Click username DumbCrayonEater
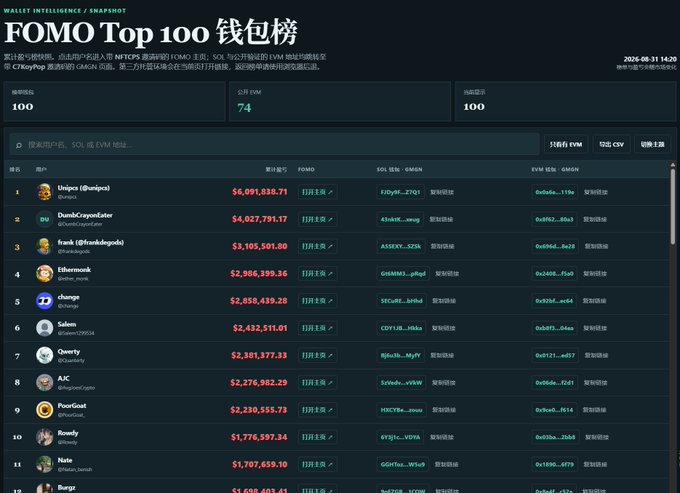Screen dimensions: 680x493 point(85,215)
